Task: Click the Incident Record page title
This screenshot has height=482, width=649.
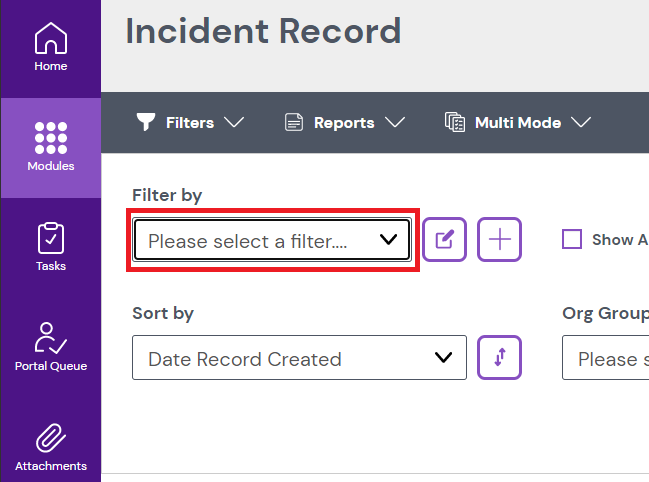Action: 263,32
